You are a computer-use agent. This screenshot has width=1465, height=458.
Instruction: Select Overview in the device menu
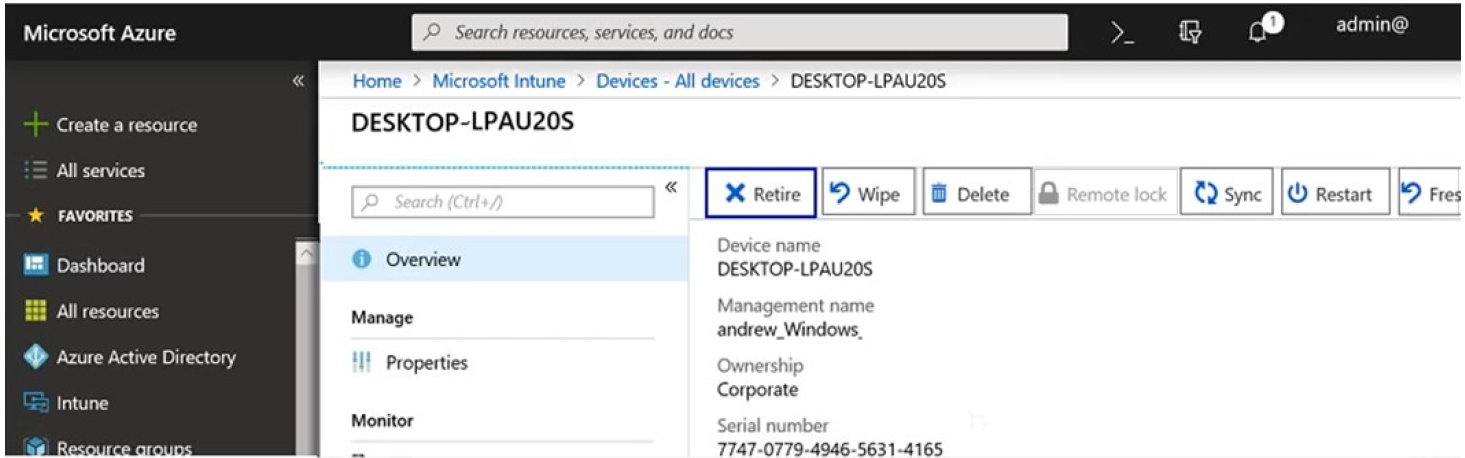coord(504,259)
